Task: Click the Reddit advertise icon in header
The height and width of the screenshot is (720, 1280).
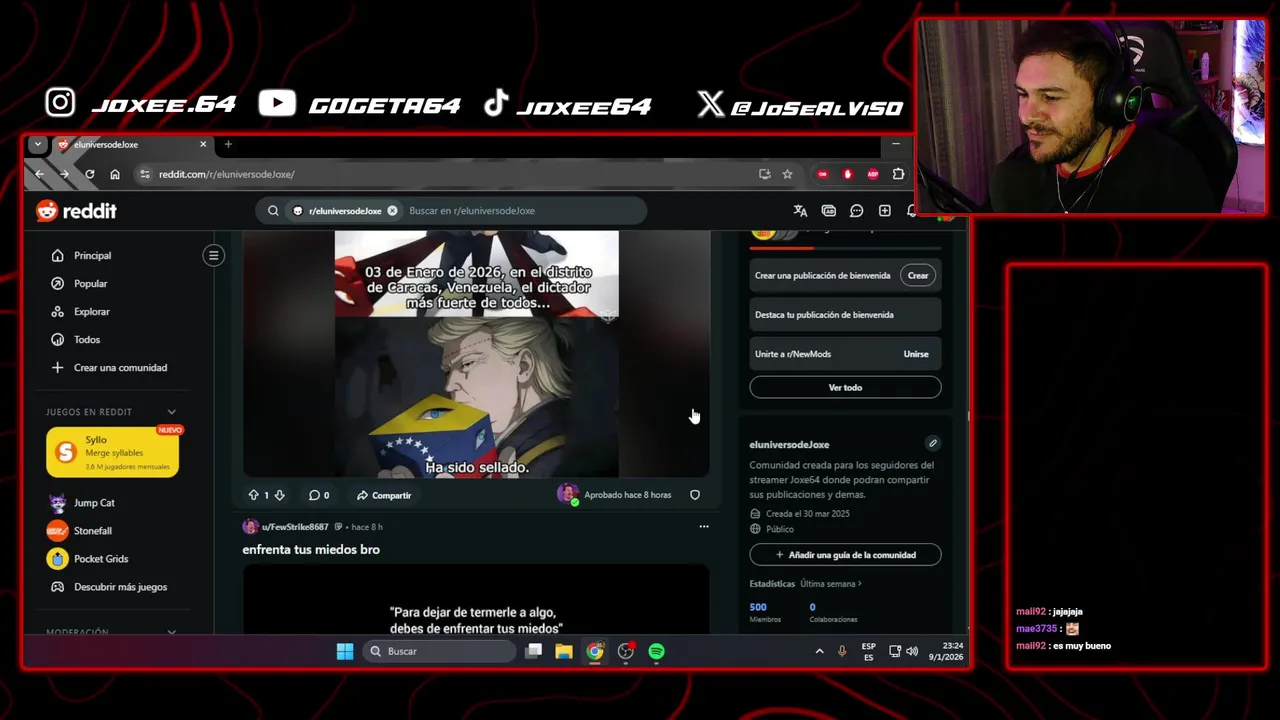Action: 828,211
